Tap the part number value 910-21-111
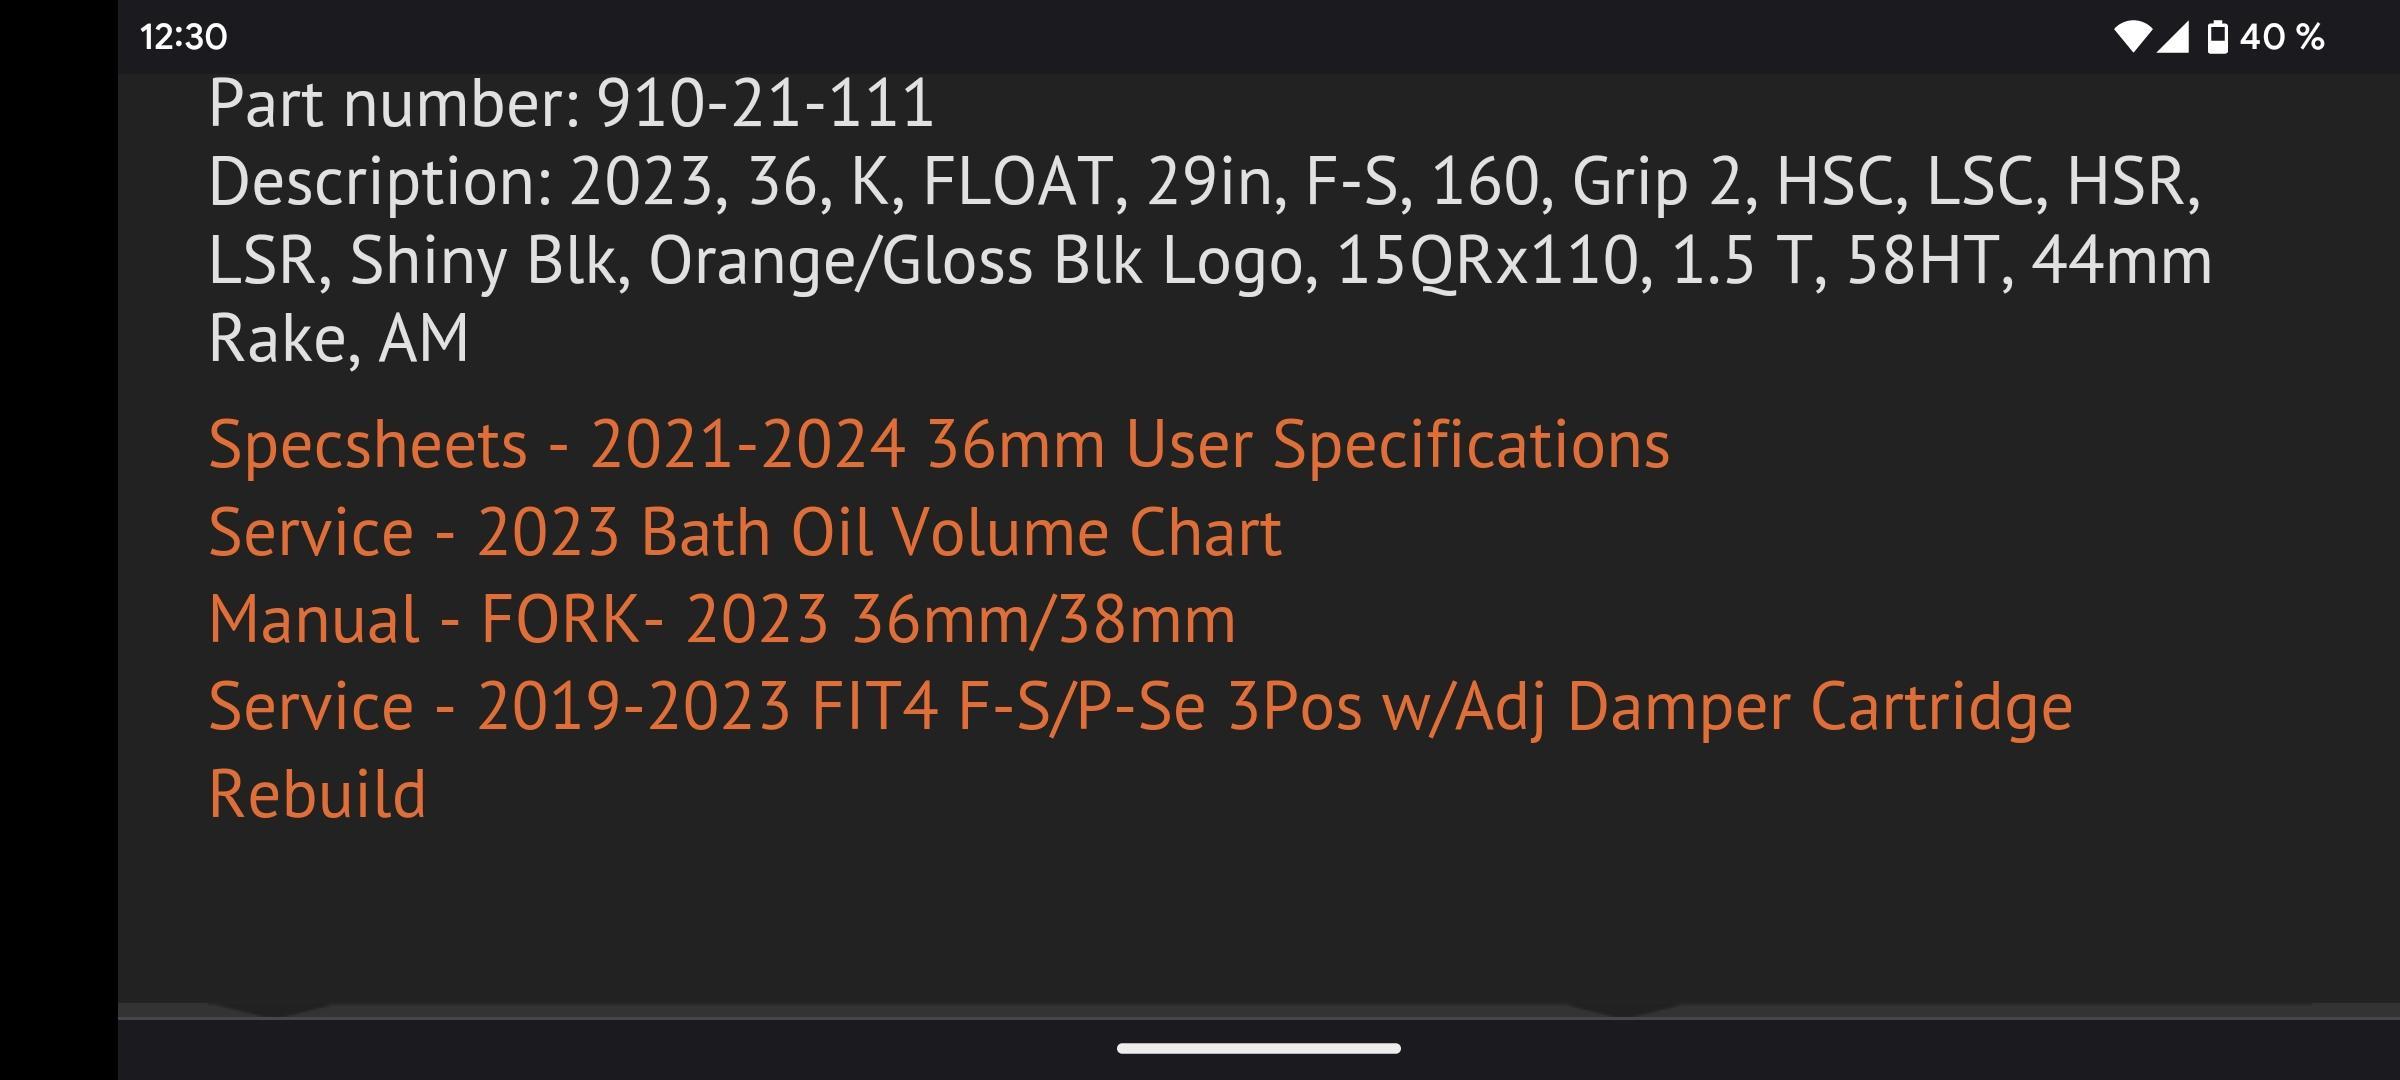2400x1080 pixels. (x=765, y=103)
